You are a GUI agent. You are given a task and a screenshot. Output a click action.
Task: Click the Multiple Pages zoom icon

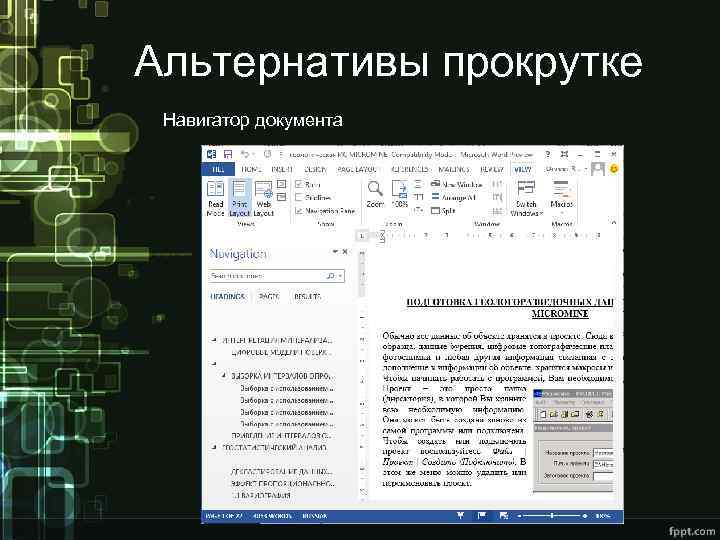pyautogui.click(x=418, y=197)
